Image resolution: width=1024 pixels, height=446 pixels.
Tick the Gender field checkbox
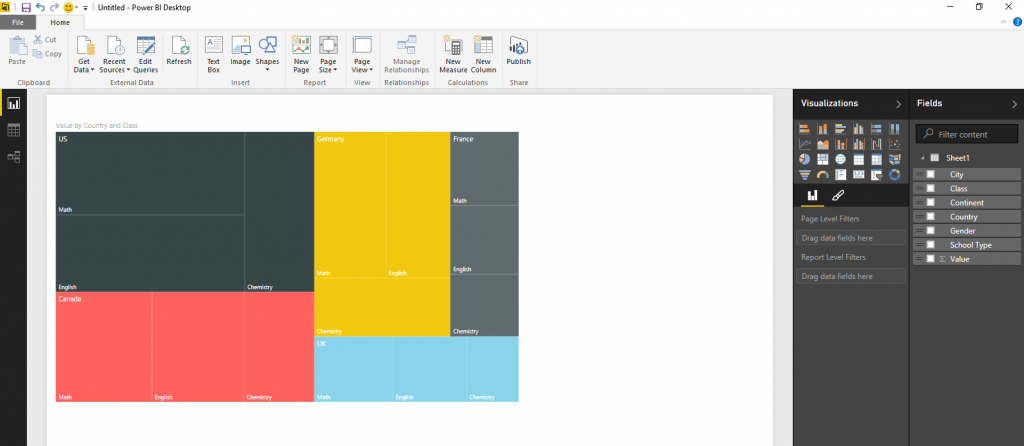[931, 231]
